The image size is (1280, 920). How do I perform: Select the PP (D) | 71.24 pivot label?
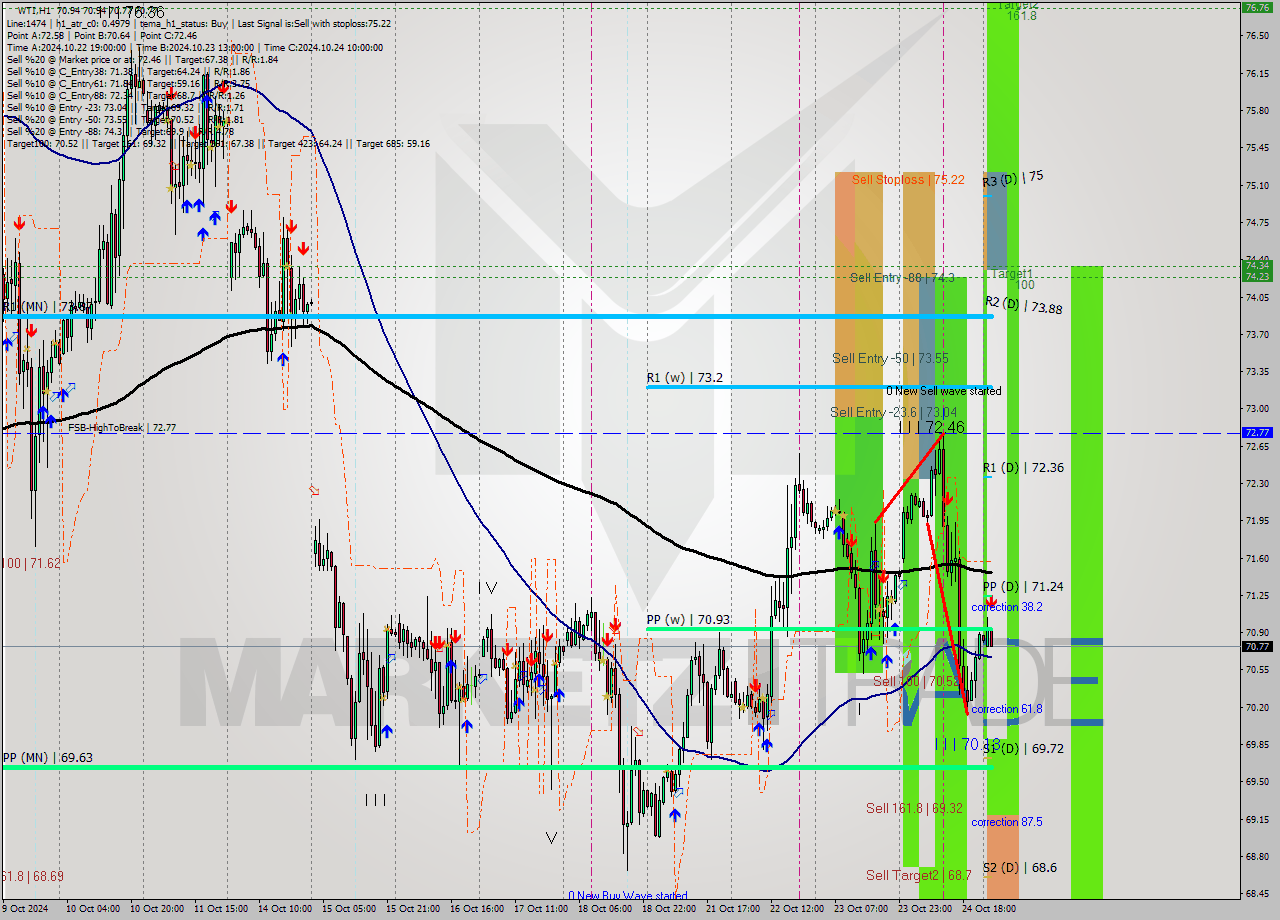(1022, 587)
